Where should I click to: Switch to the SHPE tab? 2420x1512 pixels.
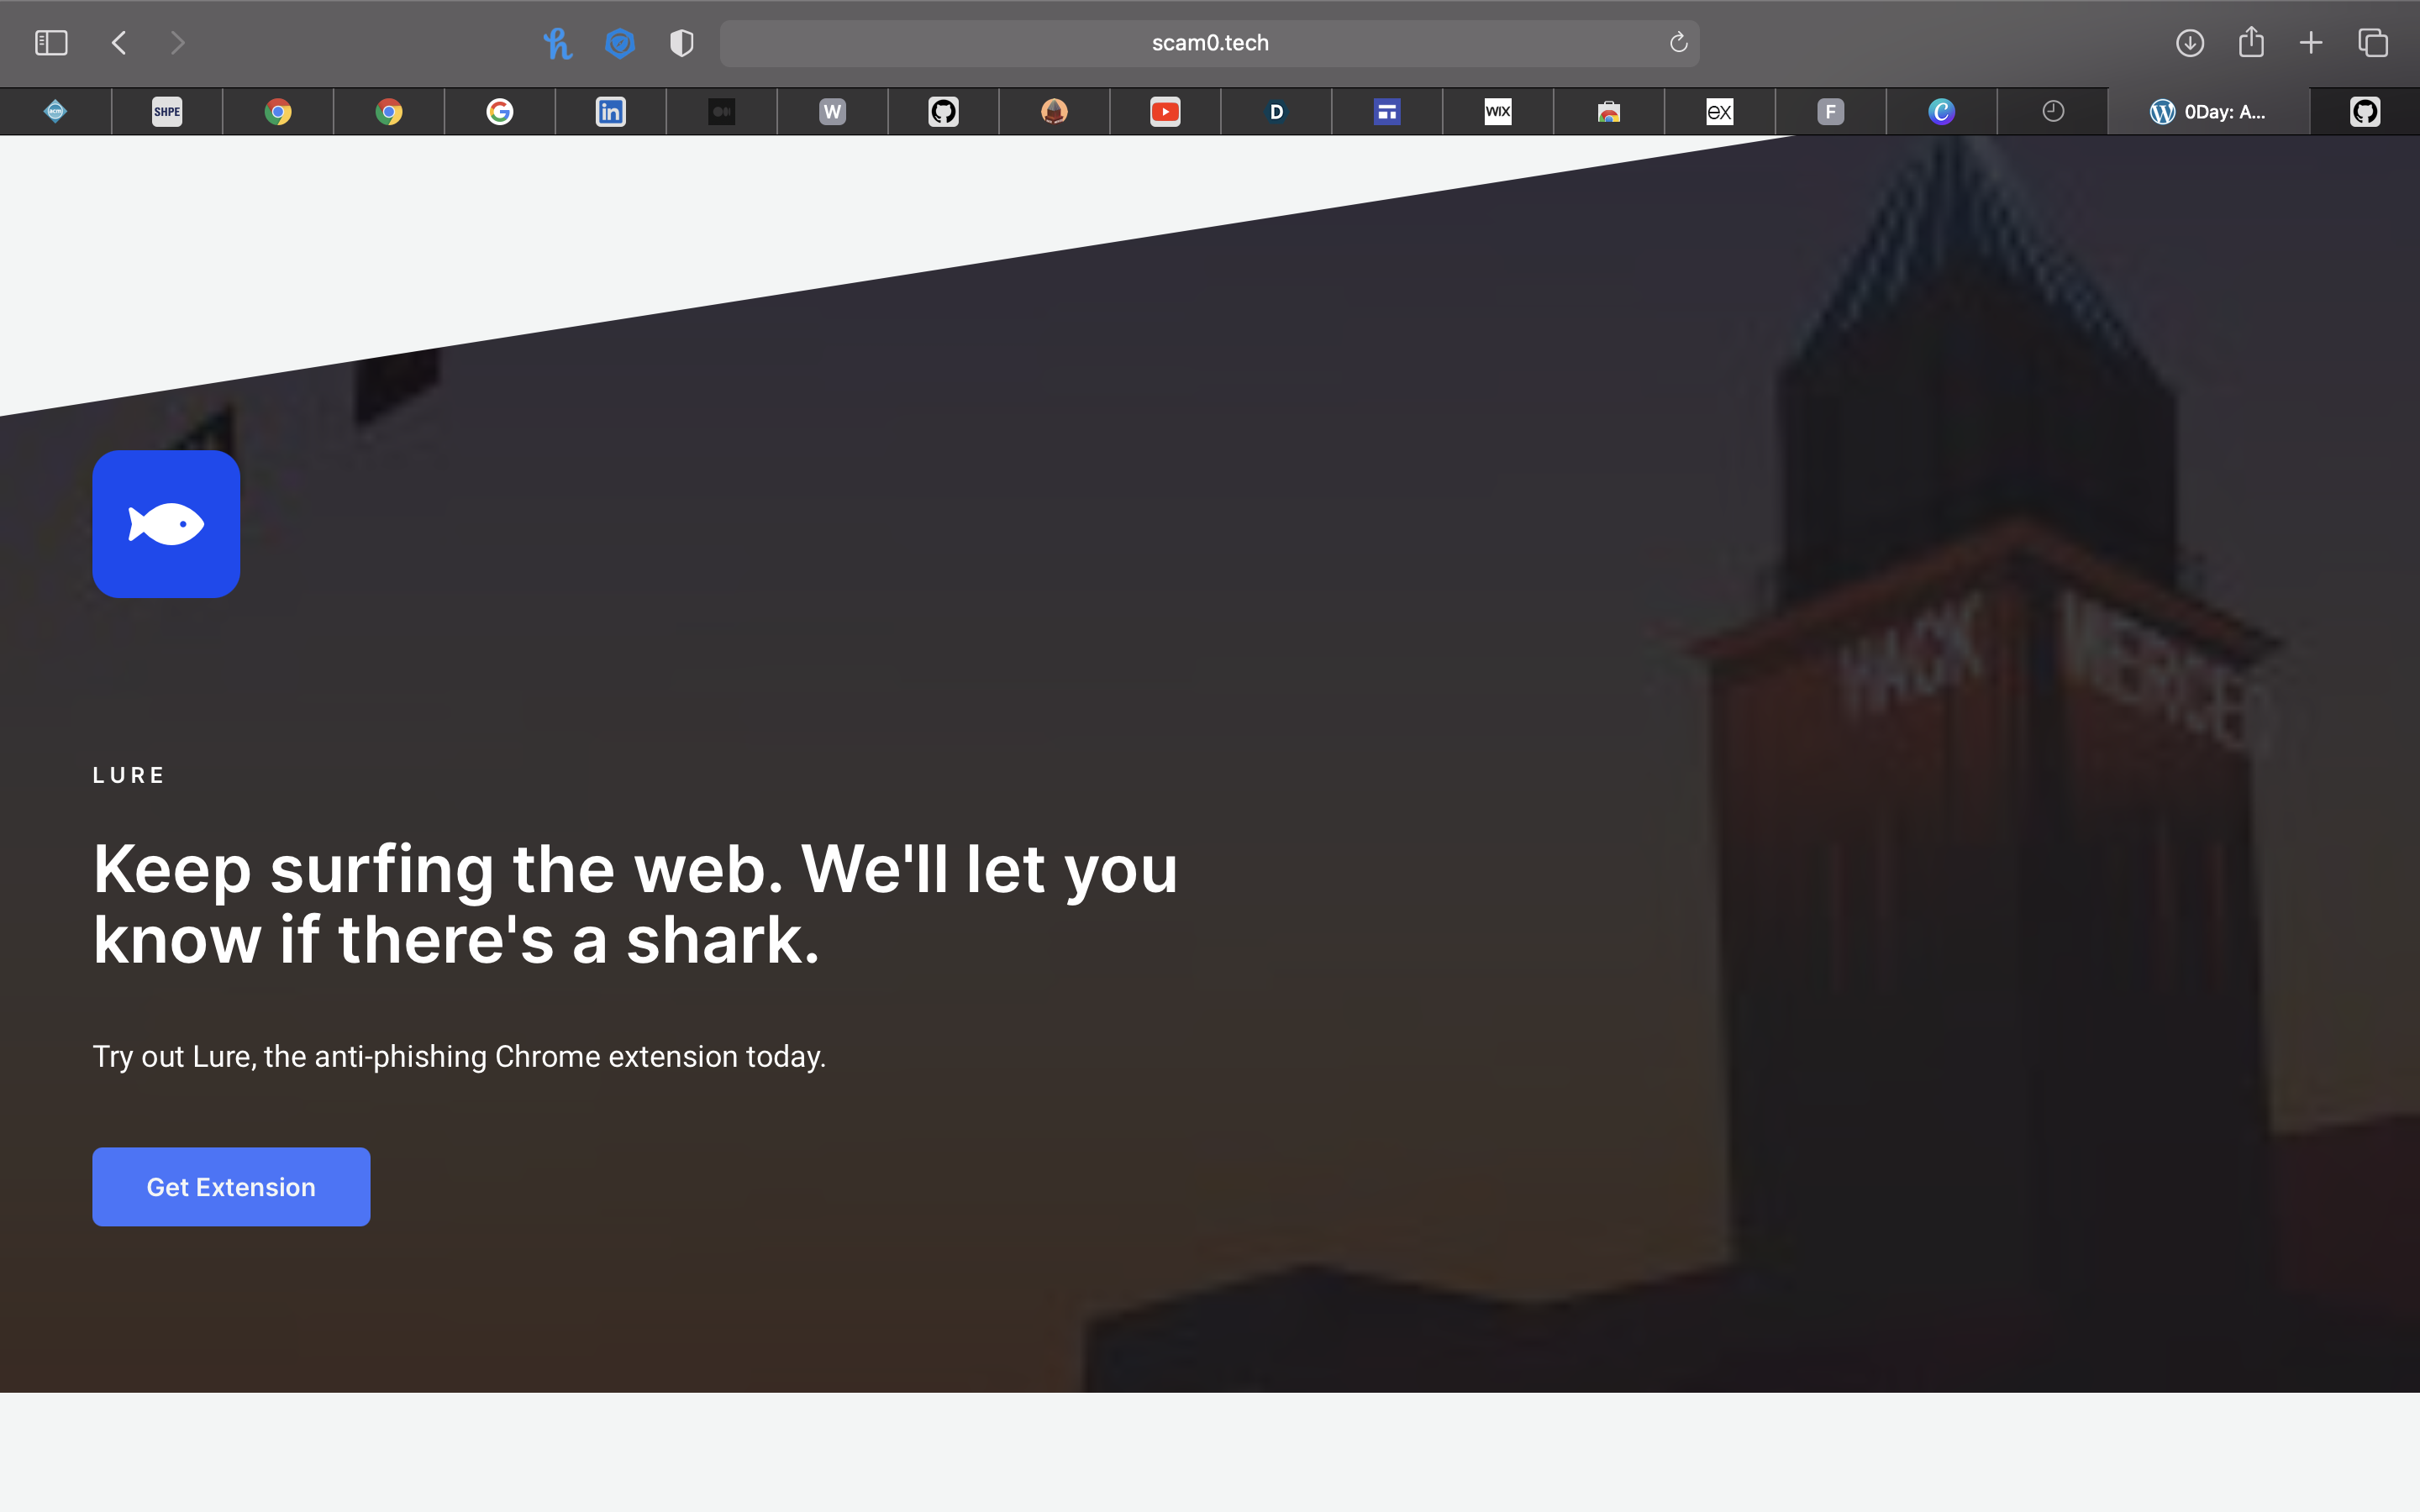pyautogui.click(x=167, y=112)
